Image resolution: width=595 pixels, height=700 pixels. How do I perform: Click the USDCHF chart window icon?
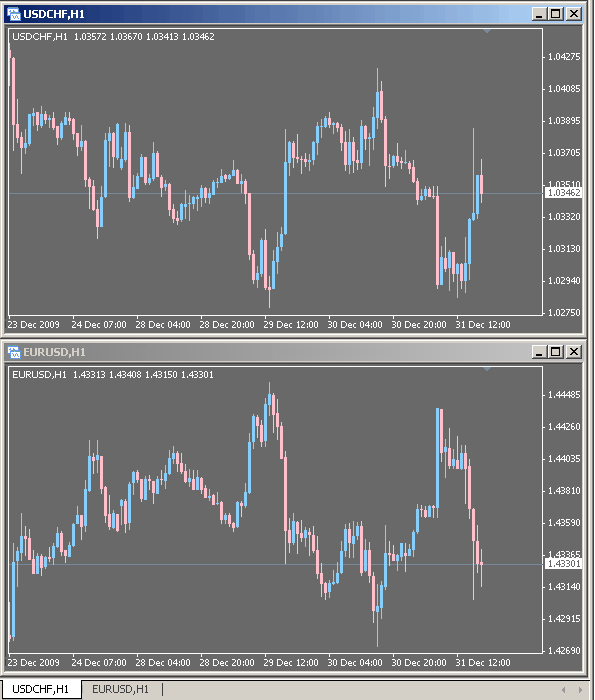point(14,14)
